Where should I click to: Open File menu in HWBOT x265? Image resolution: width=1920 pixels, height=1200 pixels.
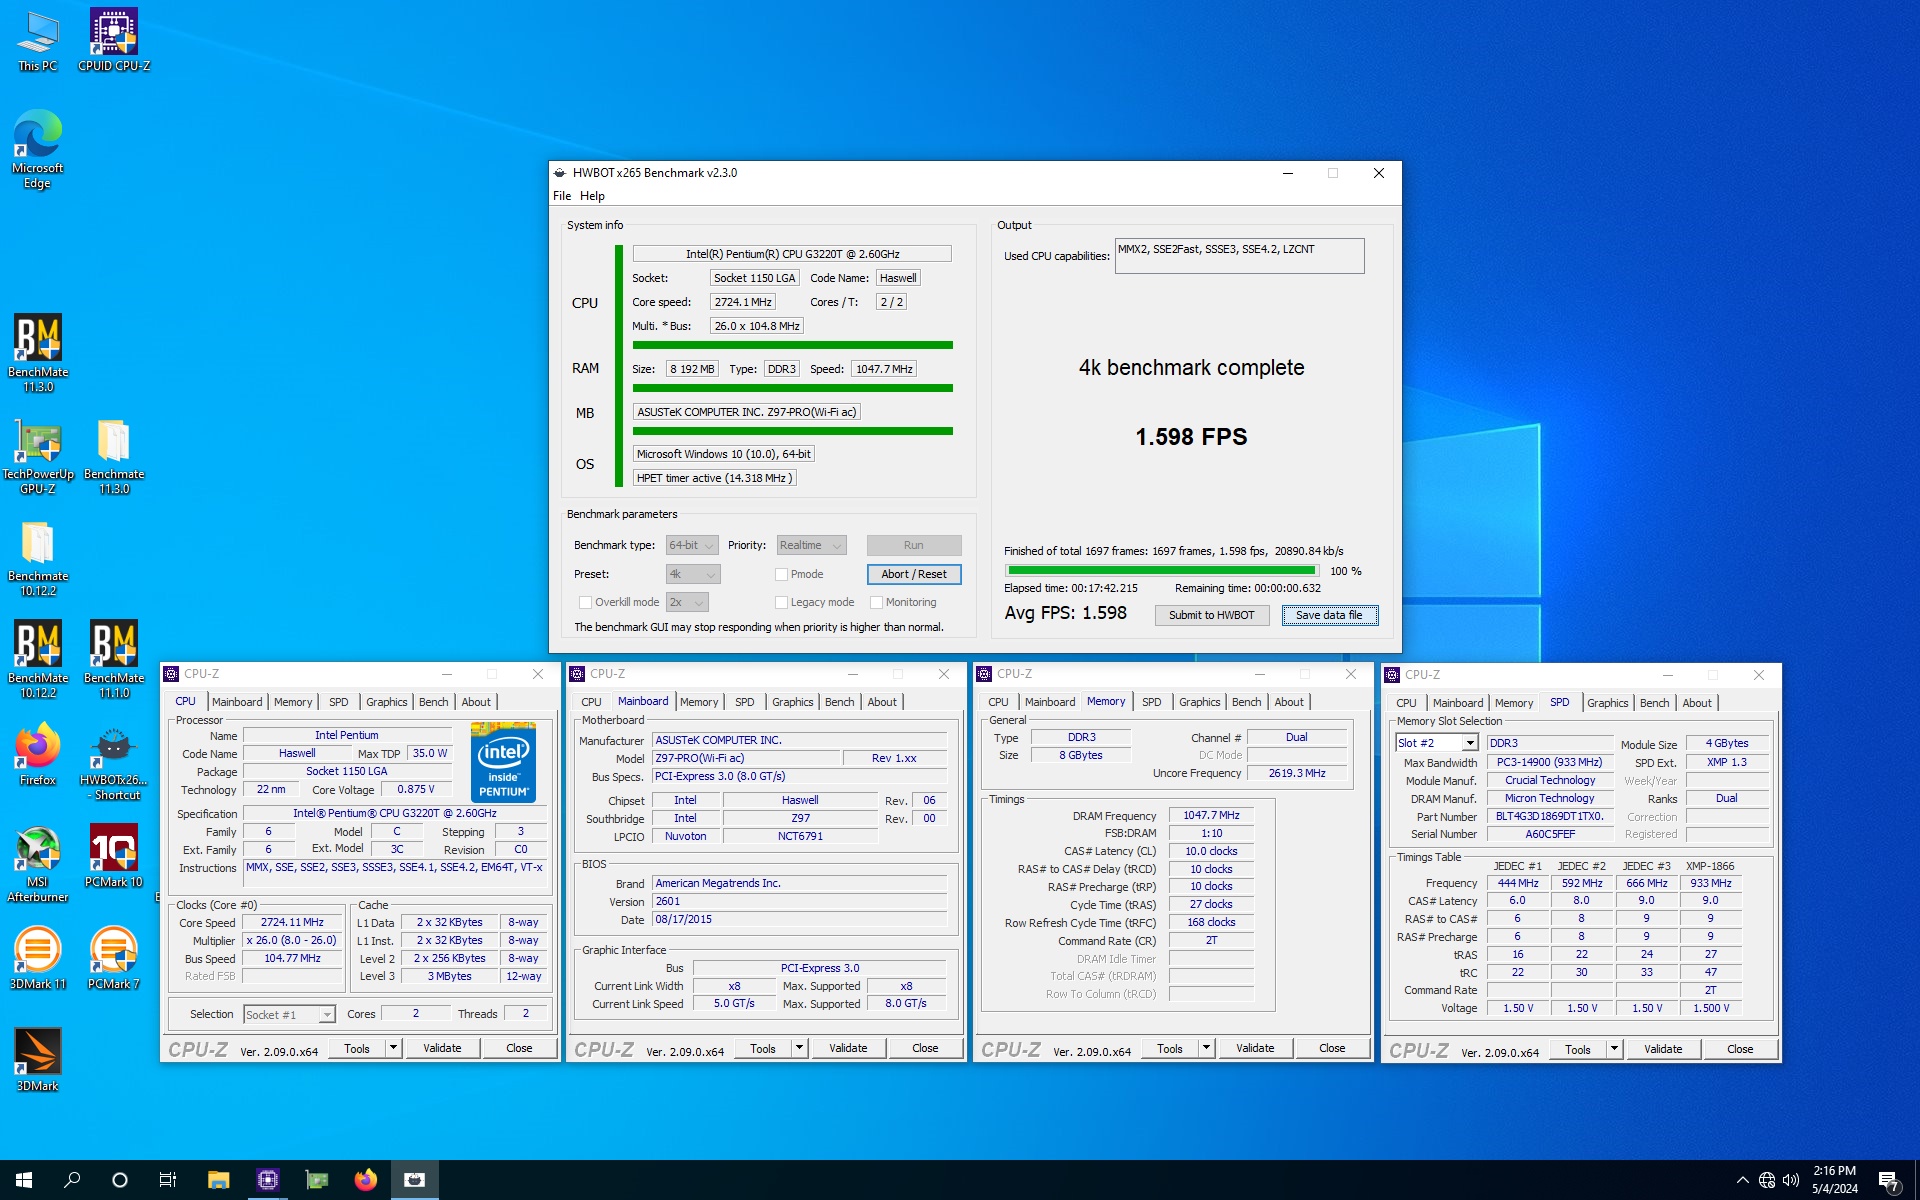point(562,196)
